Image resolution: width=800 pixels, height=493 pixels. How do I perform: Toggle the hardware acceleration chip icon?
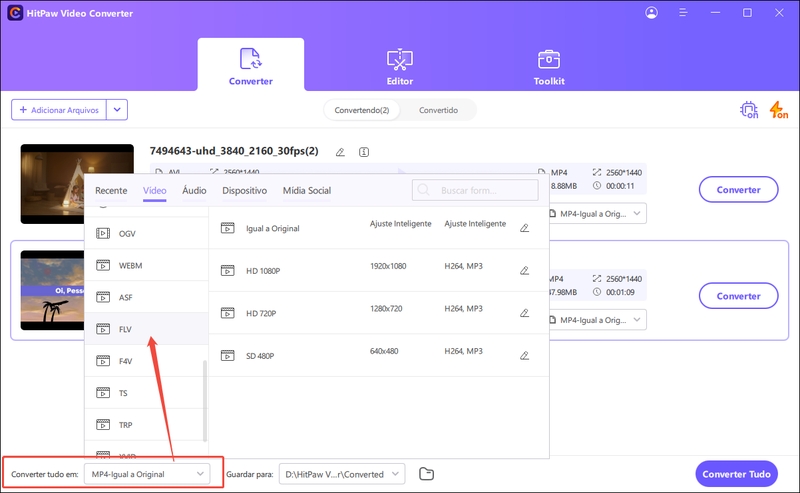(749, 110)
